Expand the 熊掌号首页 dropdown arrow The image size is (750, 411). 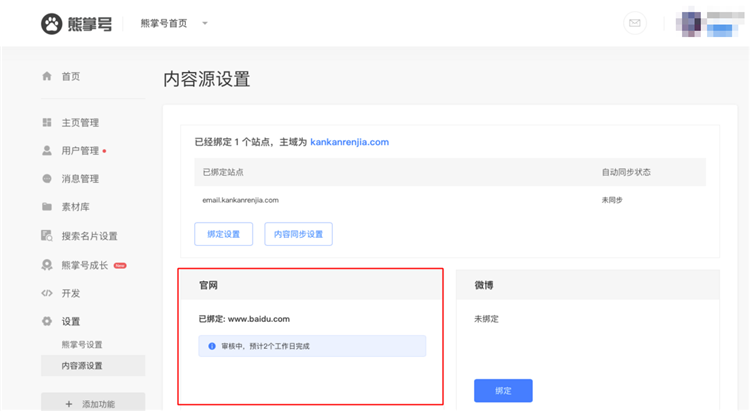coord(205,23)
